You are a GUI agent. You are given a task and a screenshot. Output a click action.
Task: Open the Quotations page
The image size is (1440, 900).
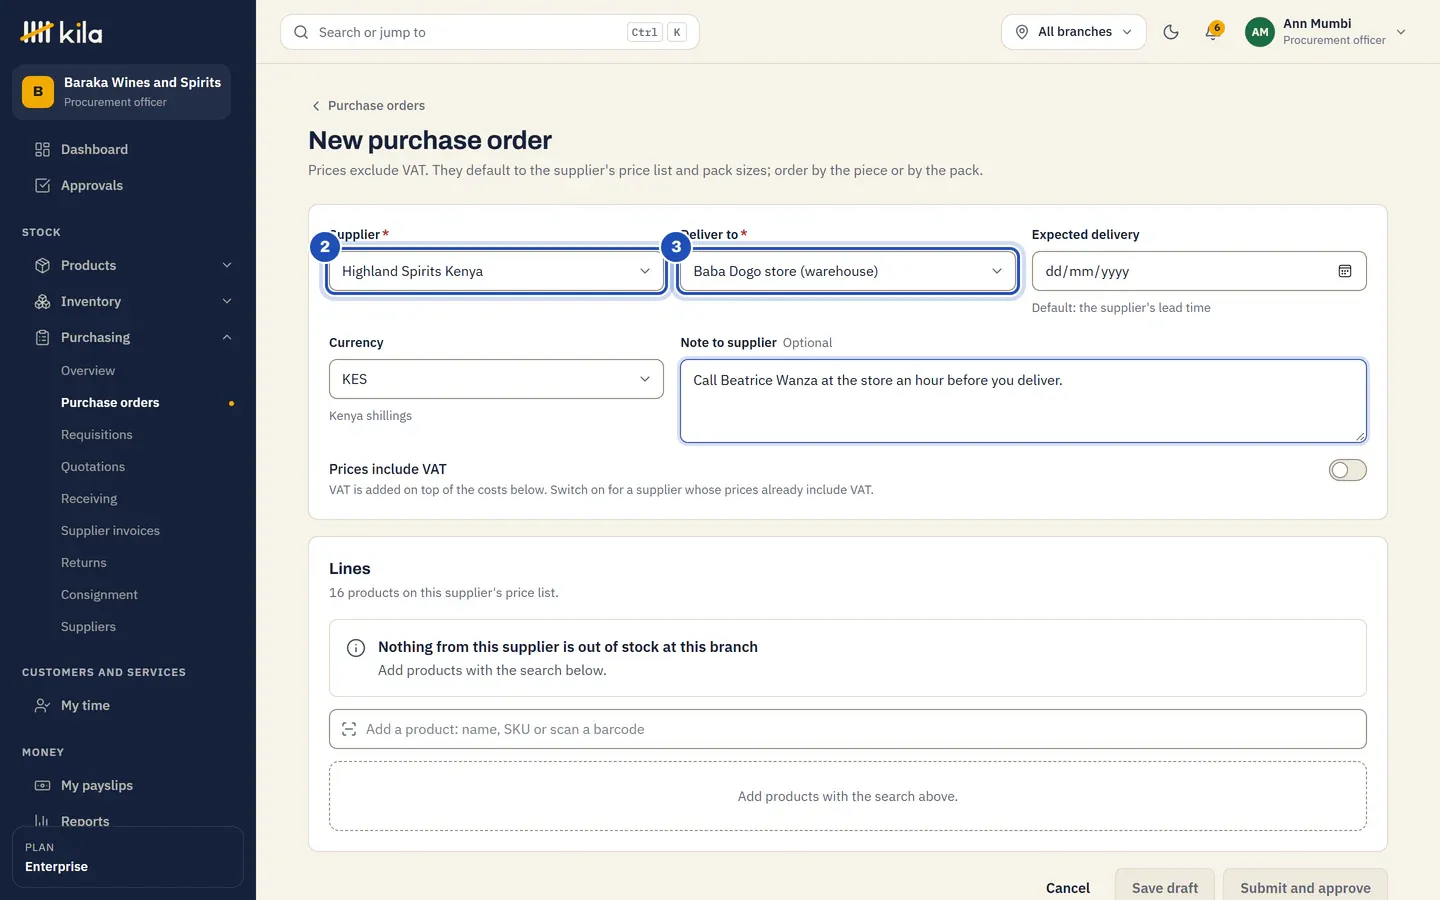click(x=93, y=466)
